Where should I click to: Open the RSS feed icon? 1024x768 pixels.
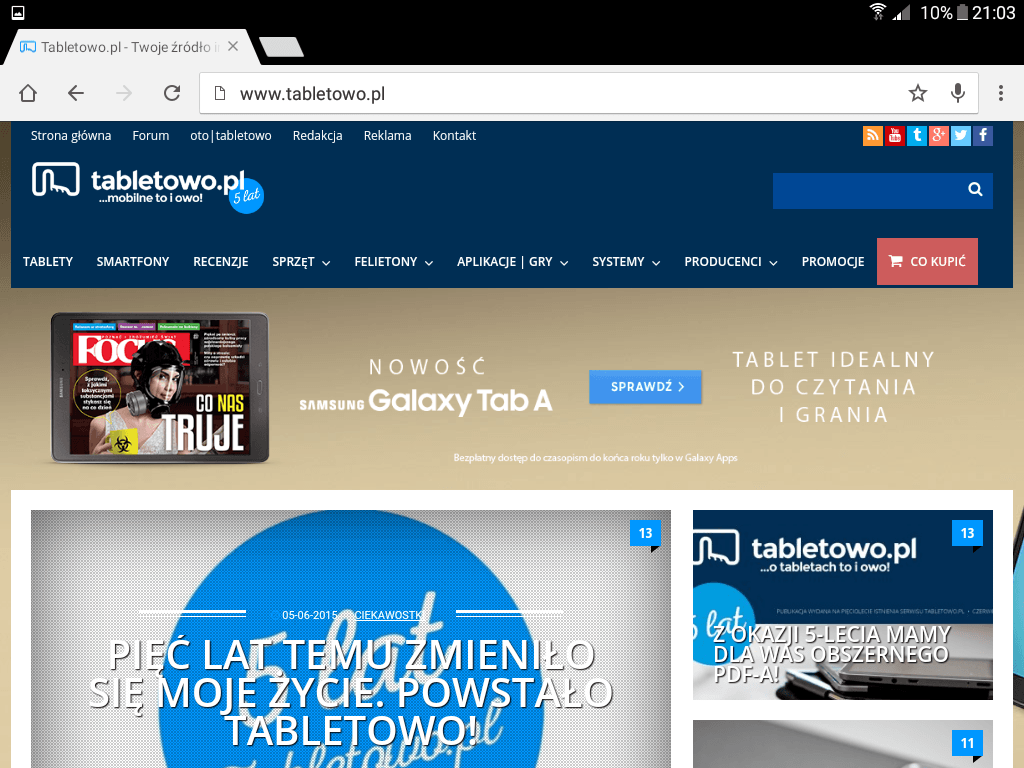(x=872, y=136)
